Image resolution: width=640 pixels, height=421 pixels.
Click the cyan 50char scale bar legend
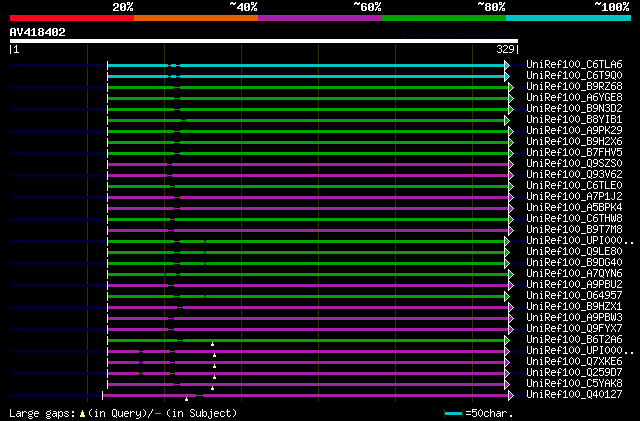[454, 413]
